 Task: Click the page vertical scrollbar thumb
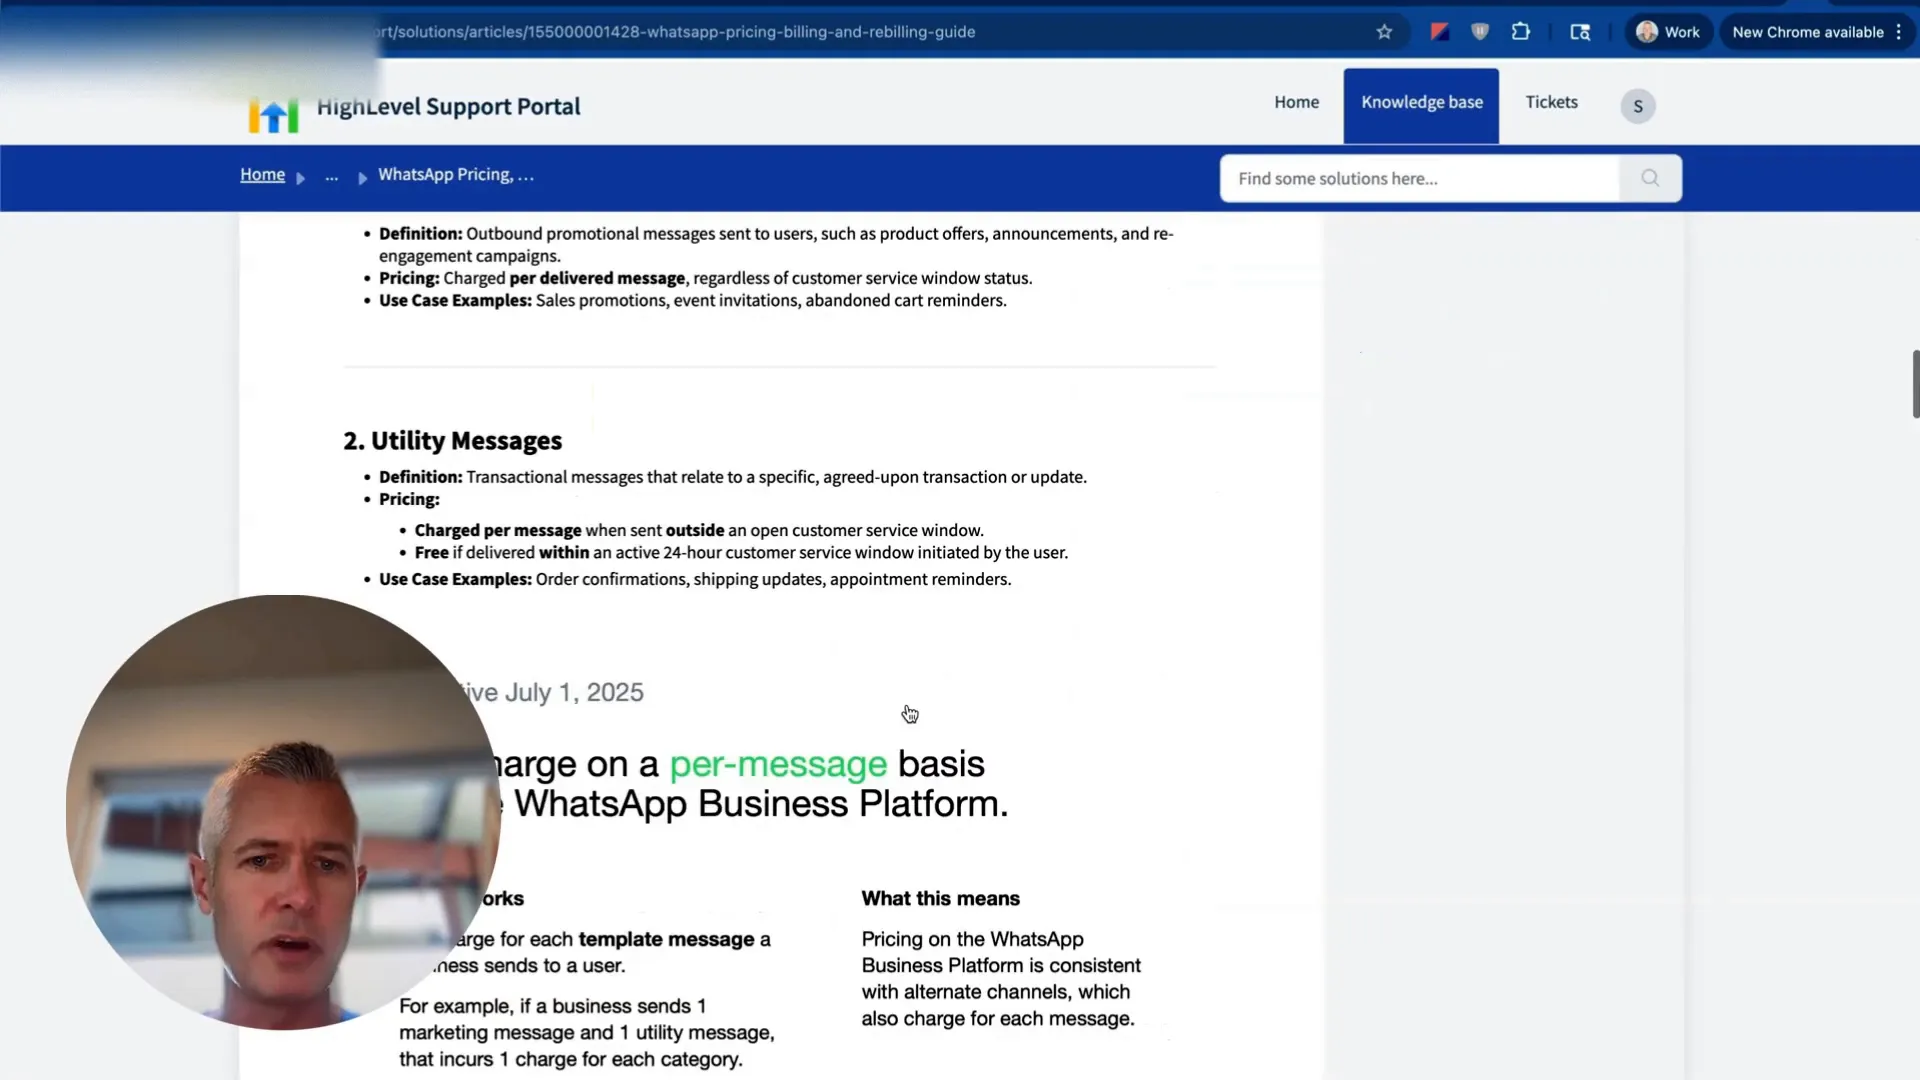pyautogui.click(x=1915, y=384)
